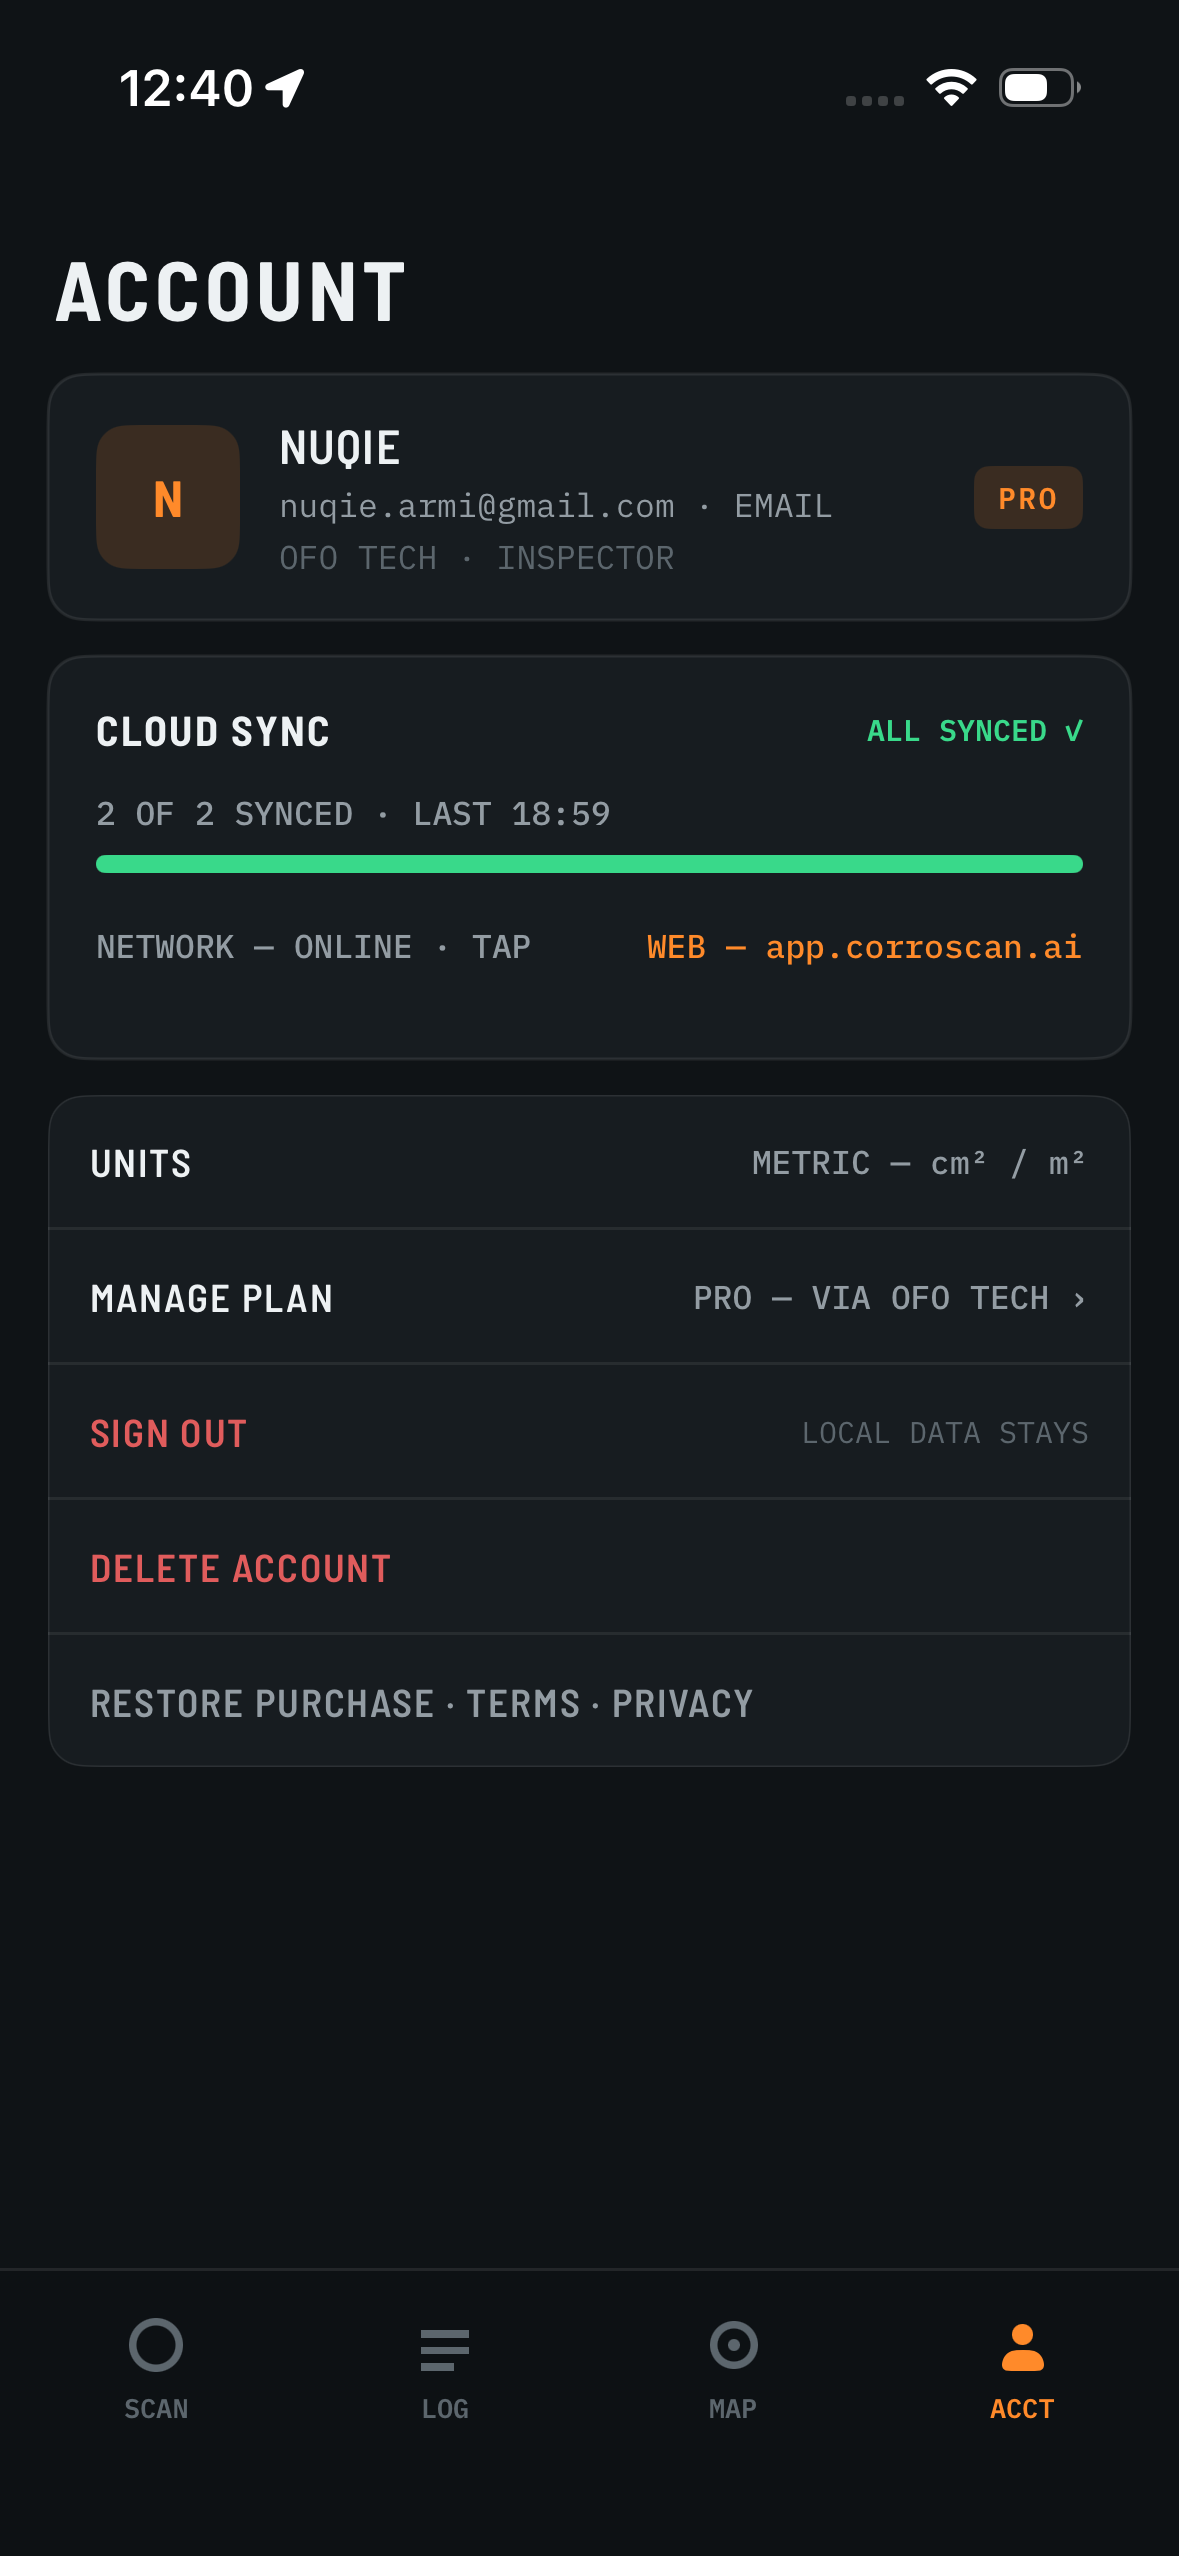1179x2556 pixels.
Task: Open the Log tab lines icon
Action: (445, 2350)
